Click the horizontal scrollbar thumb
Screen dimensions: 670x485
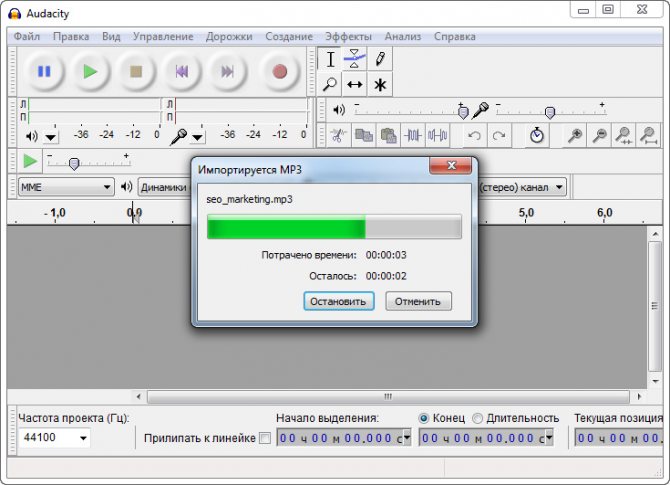[x=388, y=397]
